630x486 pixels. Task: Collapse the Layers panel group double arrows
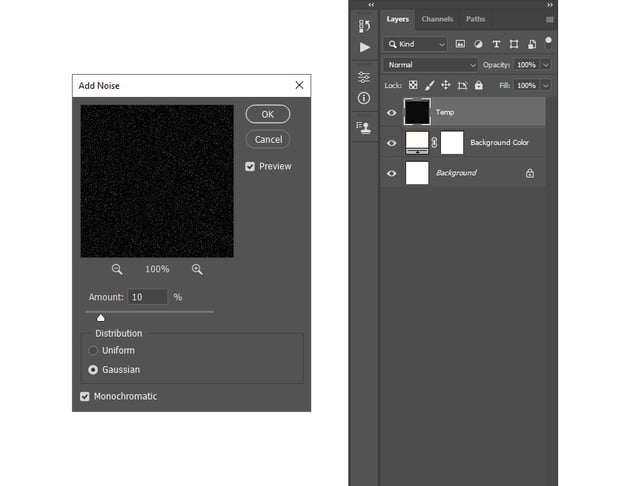tap(550, 5)
